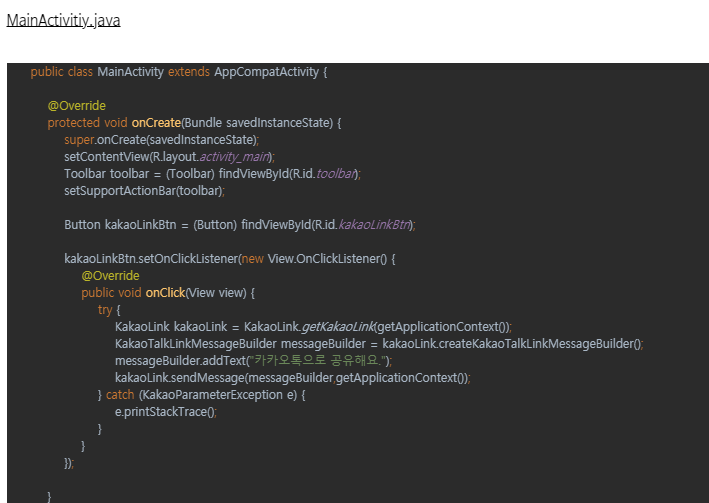This screenshot has width=709, height=503.
Task: Click the setContentView(R.layout.activity_main) line
Action: (170, 157)
